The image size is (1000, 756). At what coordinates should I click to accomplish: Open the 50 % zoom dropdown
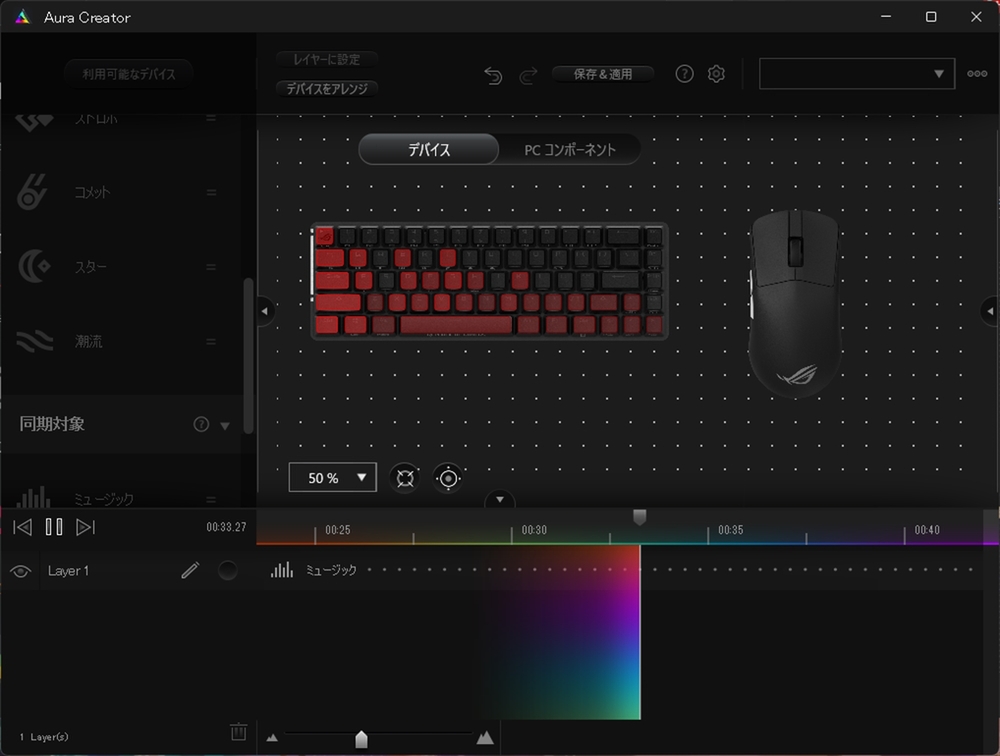coord(332,478)
